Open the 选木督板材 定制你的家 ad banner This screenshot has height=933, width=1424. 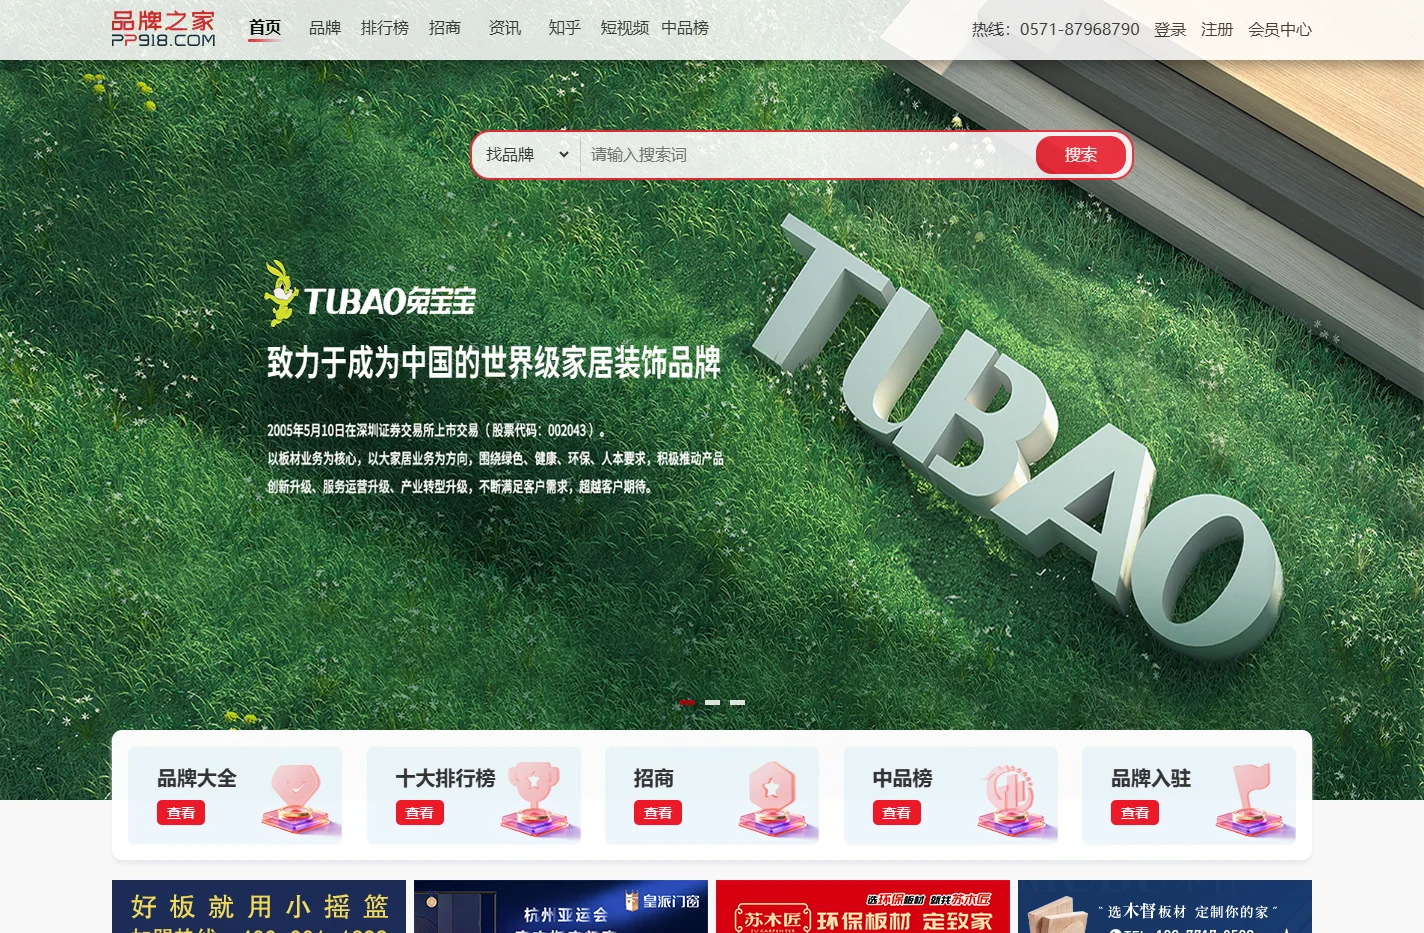(1165, 906)
